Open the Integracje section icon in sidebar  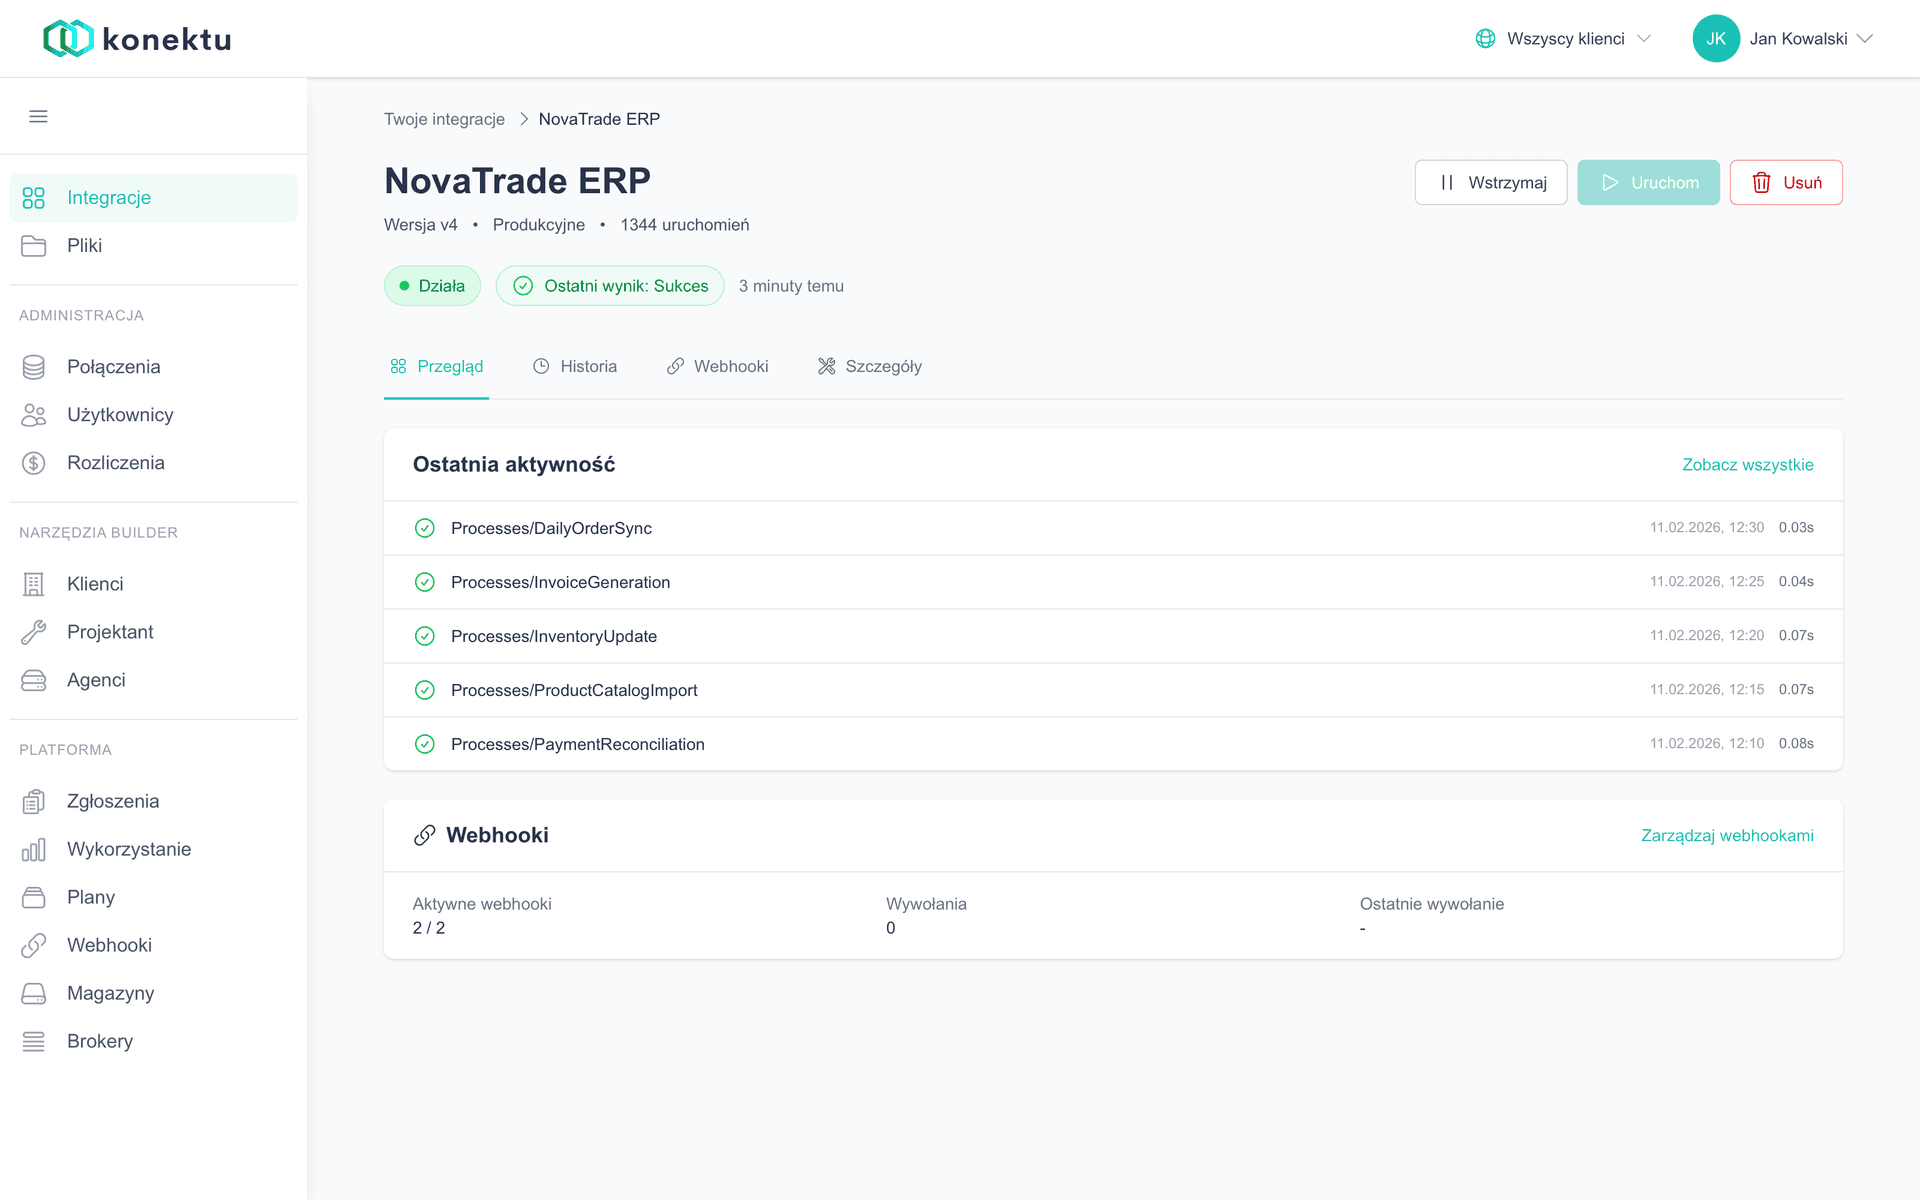34,197
